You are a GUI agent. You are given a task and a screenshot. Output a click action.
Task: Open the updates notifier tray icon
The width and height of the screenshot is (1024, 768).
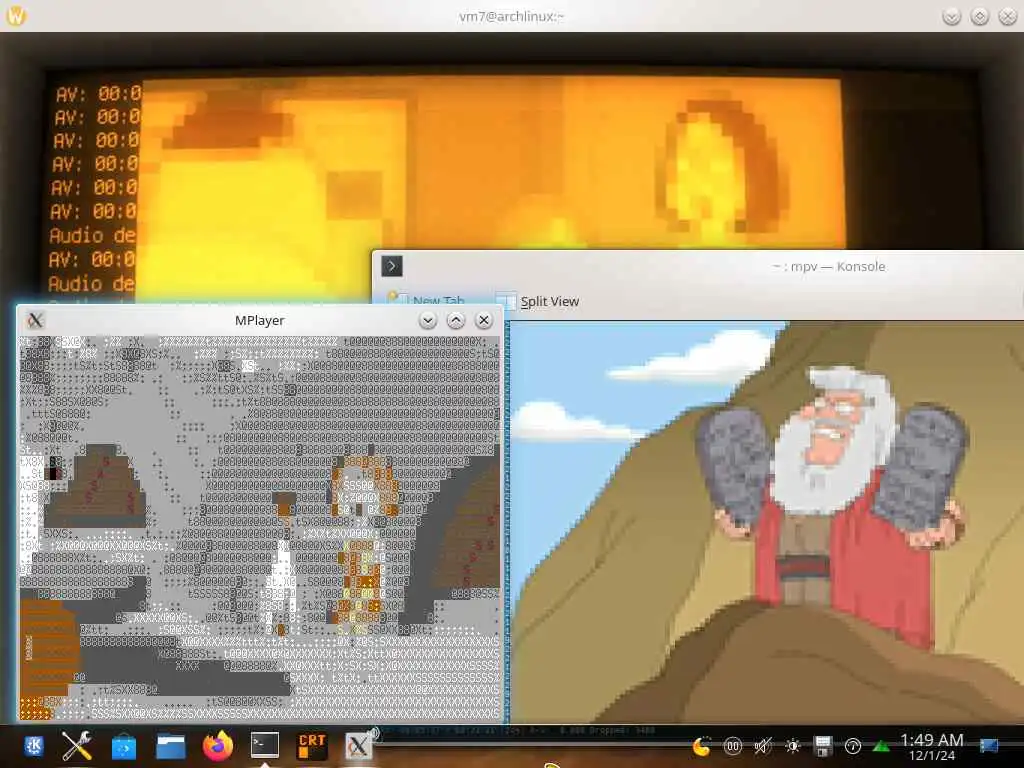[x=853, y=746]
